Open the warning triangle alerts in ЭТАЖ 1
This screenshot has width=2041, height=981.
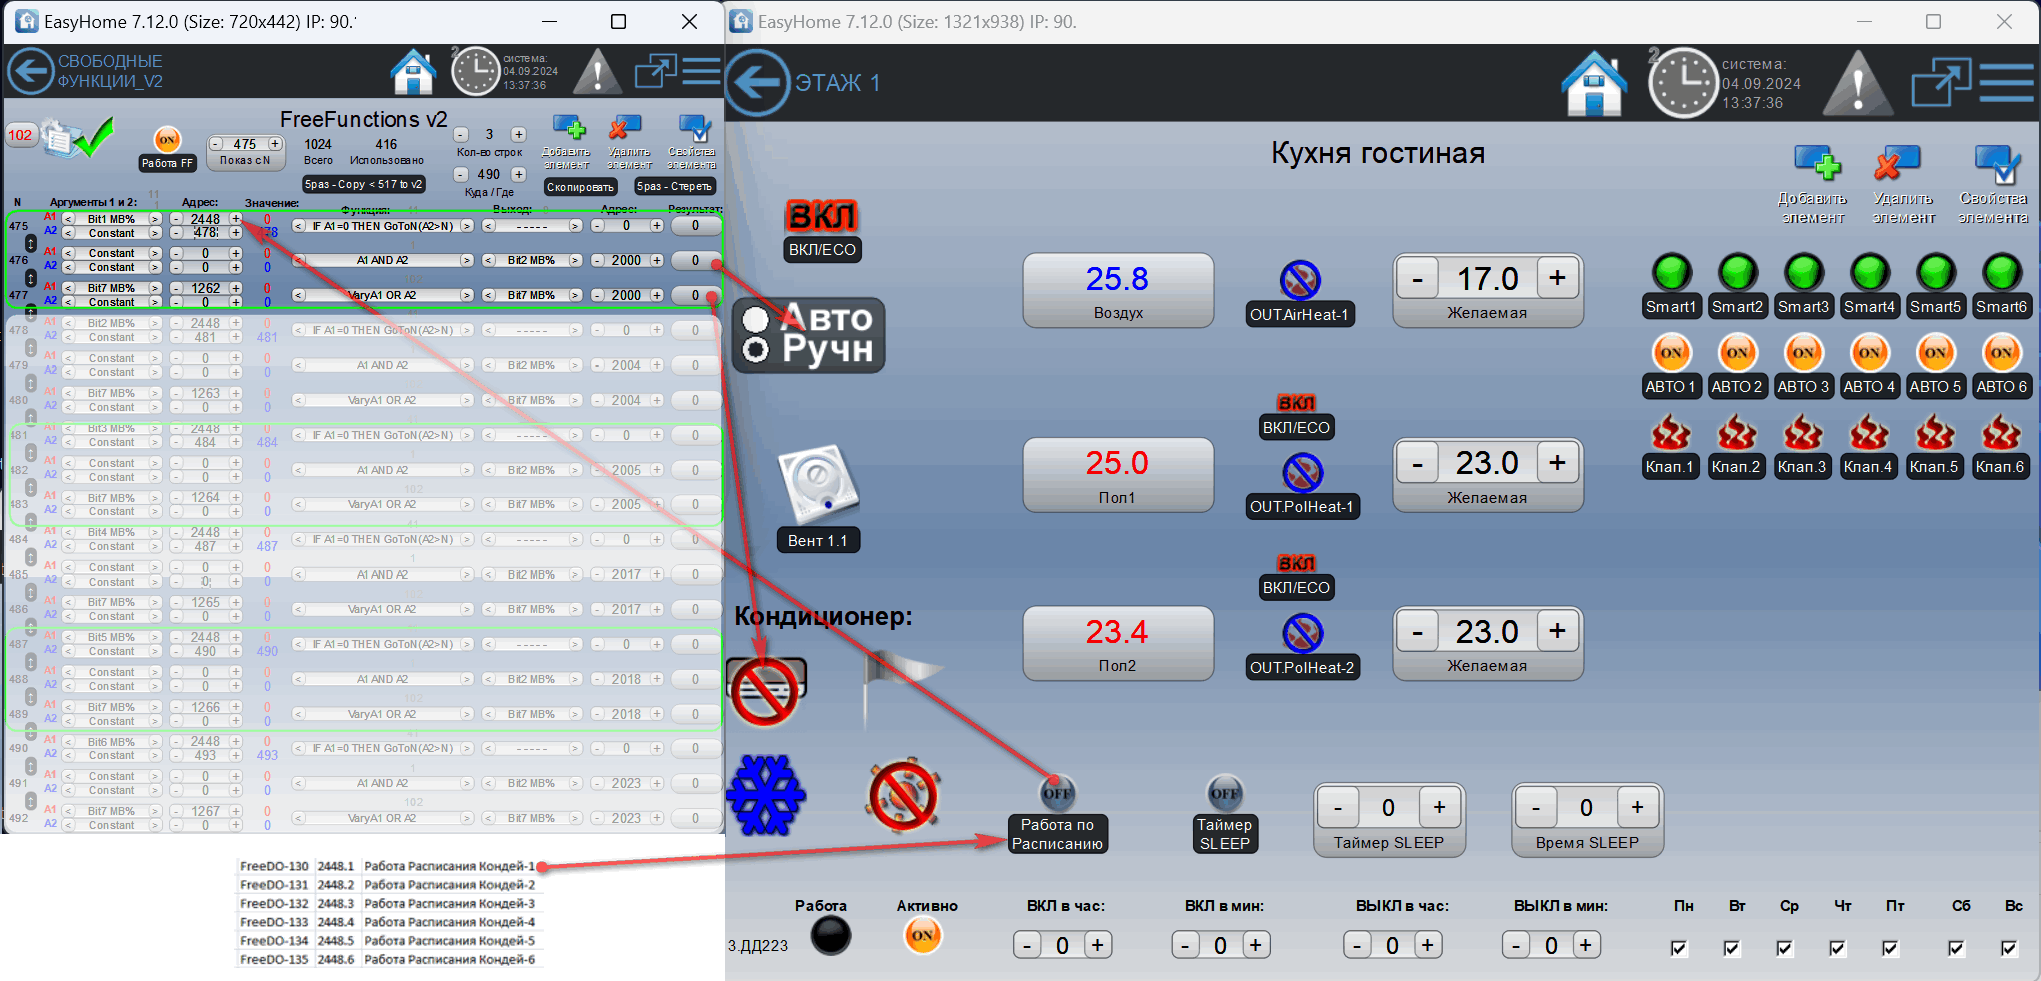click(x=1857, y=84)
